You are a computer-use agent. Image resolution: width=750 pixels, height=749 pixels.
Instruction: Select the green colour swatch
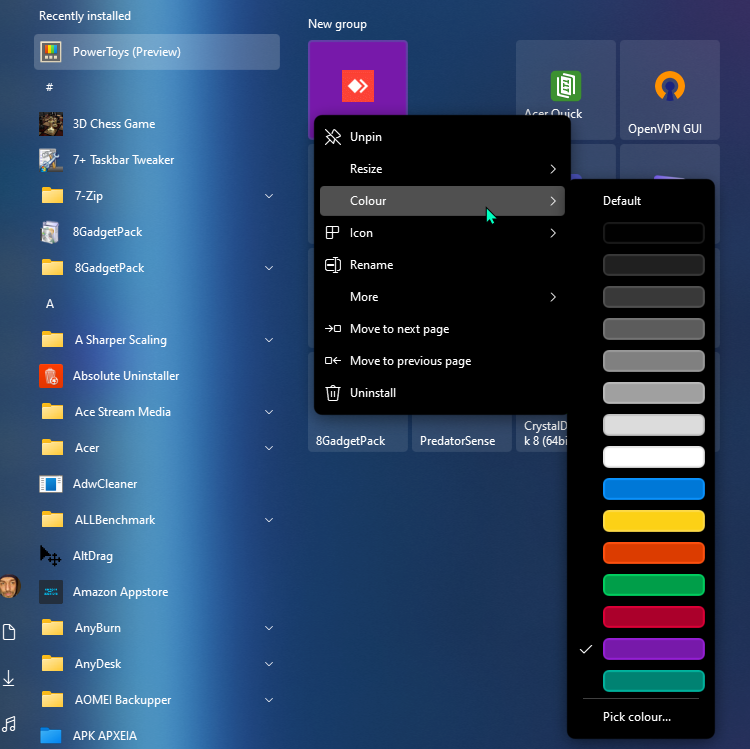coord(653,585)
